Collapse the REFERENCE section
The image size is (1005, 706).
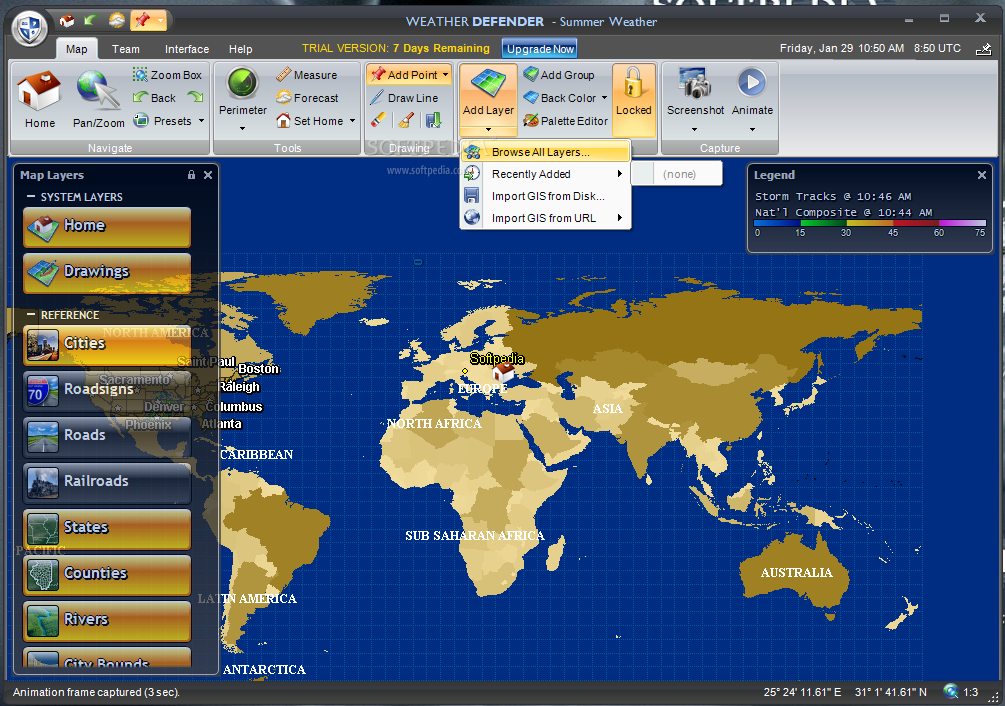click(31, 315)
